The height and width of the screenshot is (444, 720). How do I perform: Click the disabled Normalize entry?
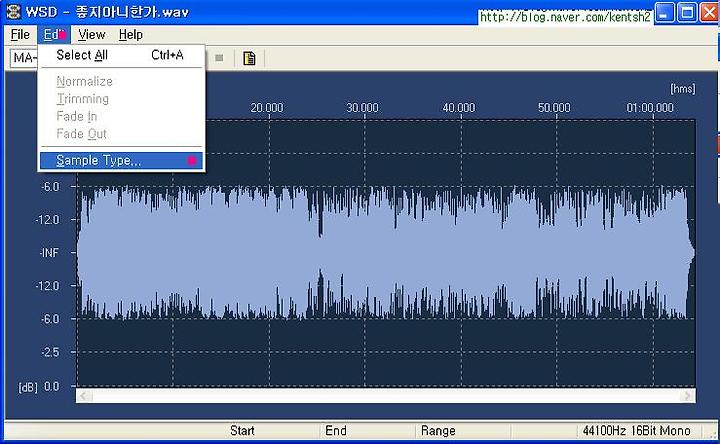tap(121, 81)
